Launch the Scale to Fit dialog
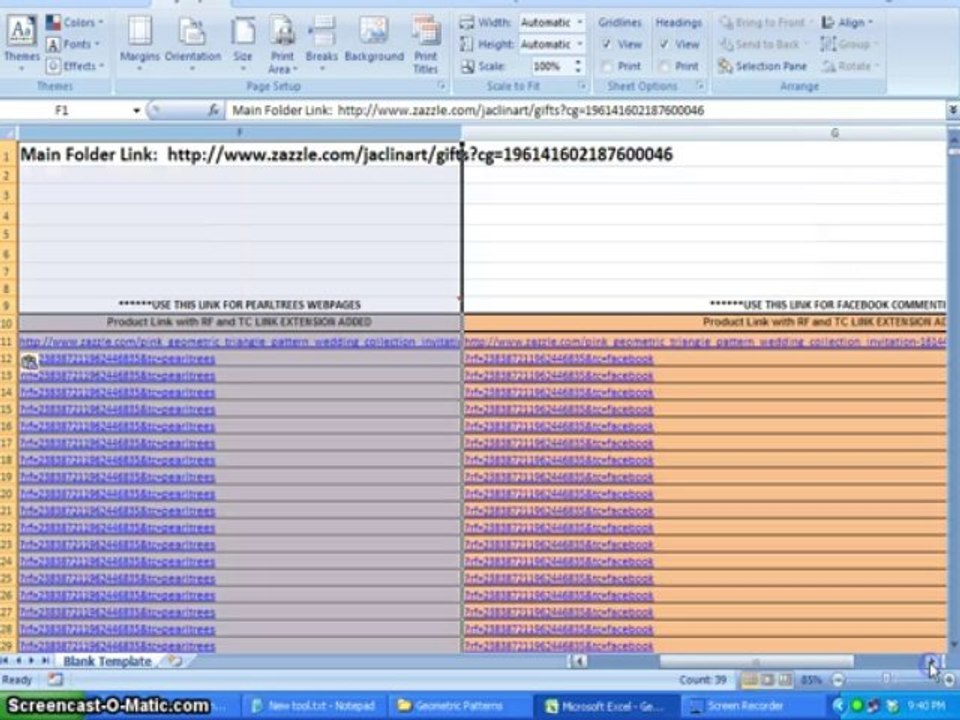The width and height of the screenshot is (960, 720). pos(582,86)
